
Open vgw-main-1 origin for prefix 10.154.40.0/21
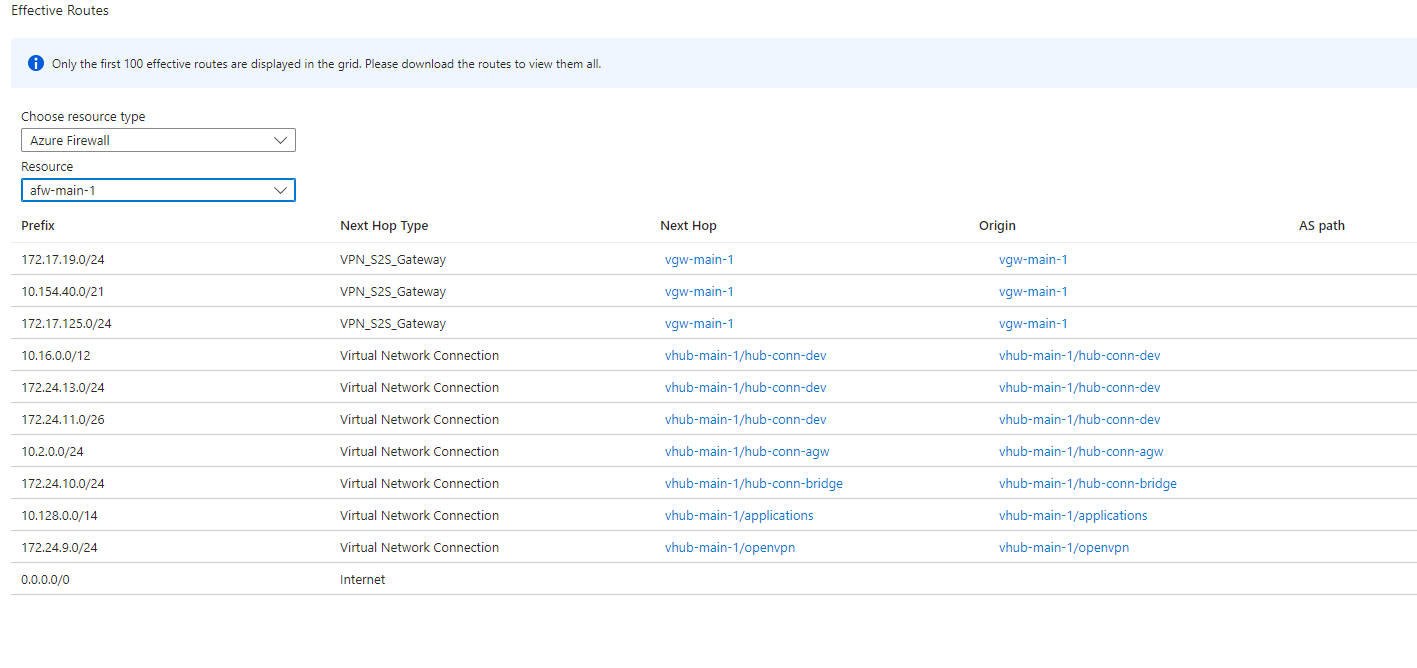pos(1033,291)
